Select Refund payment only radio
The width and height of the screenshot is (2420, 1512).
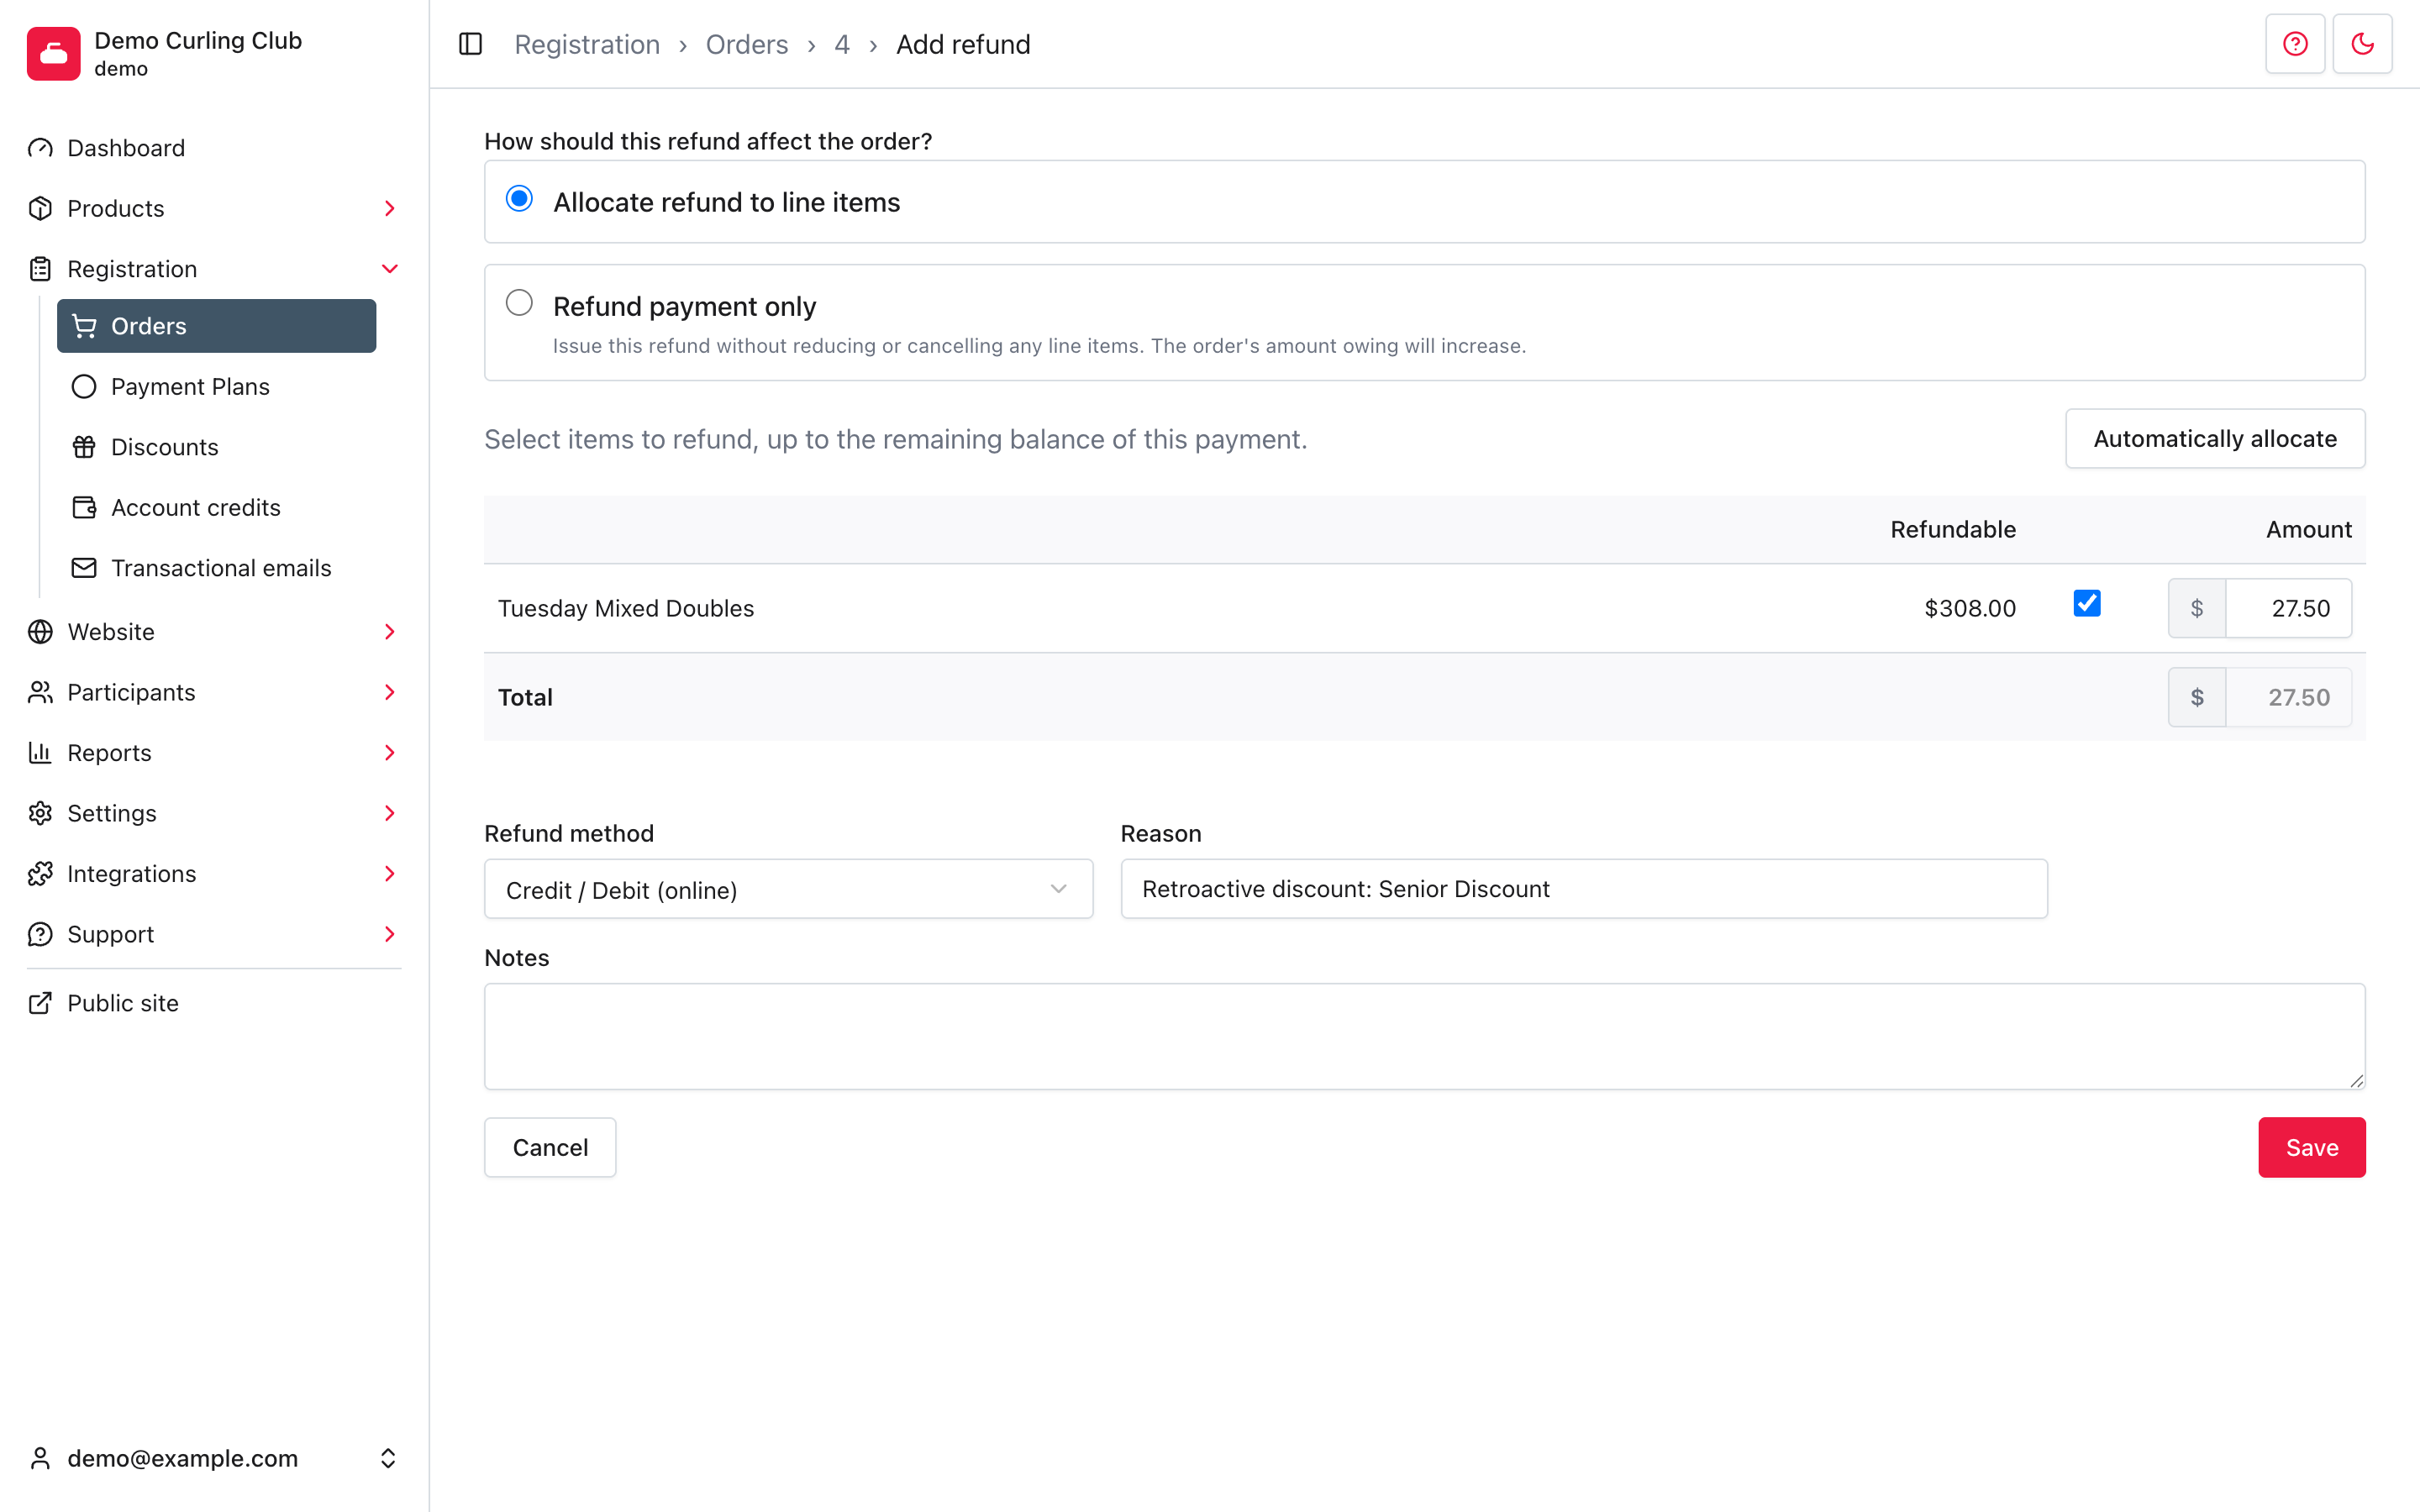click(x=519, y=302)
